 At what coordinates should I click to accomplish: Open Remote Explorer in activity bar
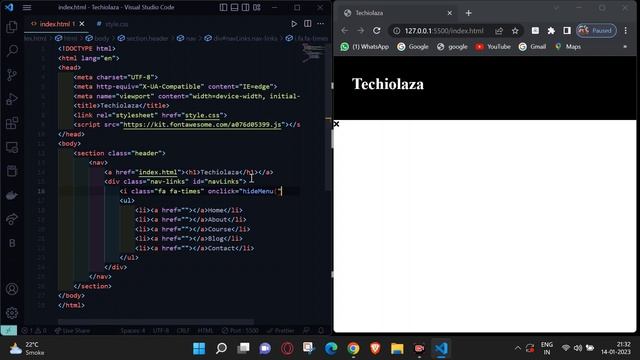pos(12,147)
